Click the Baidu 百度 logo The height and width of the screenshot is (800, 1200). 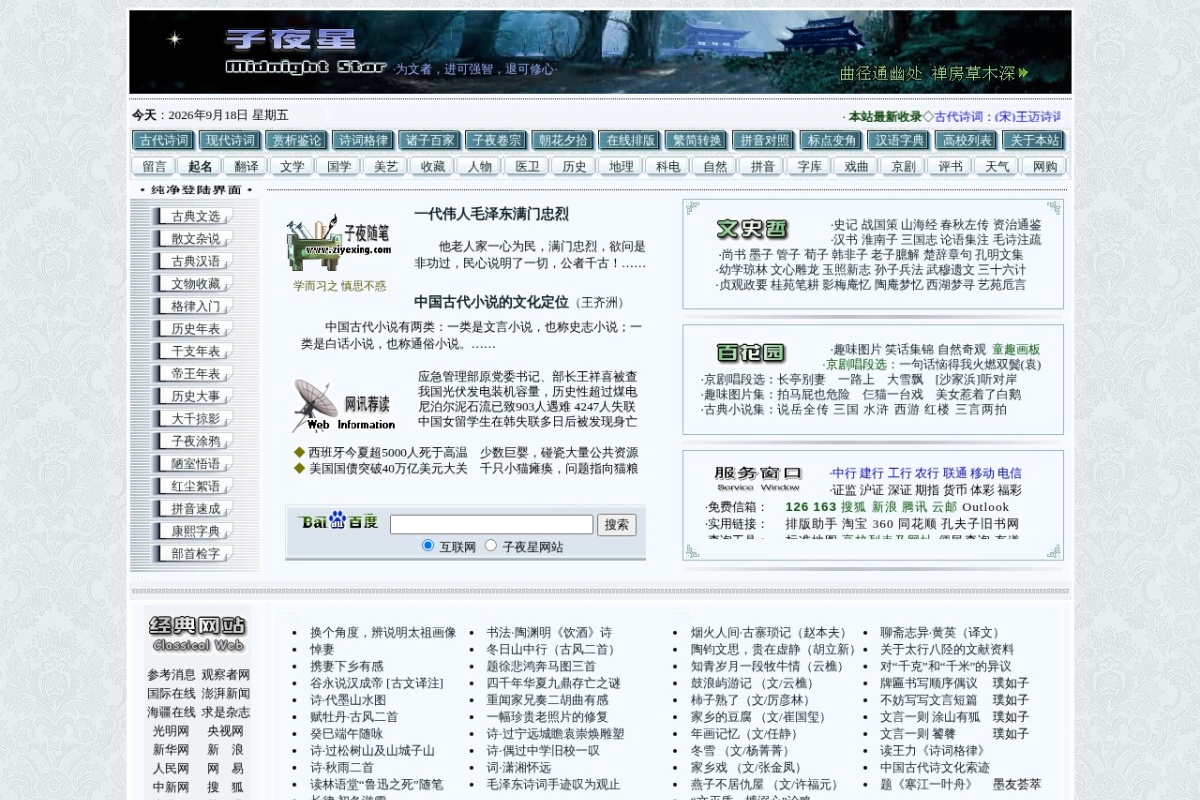click(339, 522)
